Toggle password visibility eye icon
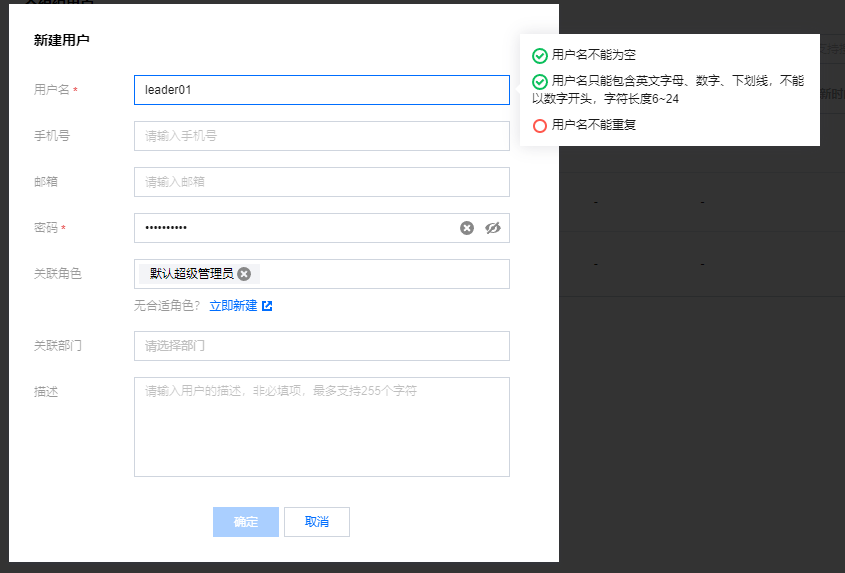The width and height of the screenshot is (845, 573). pos(493,228)
